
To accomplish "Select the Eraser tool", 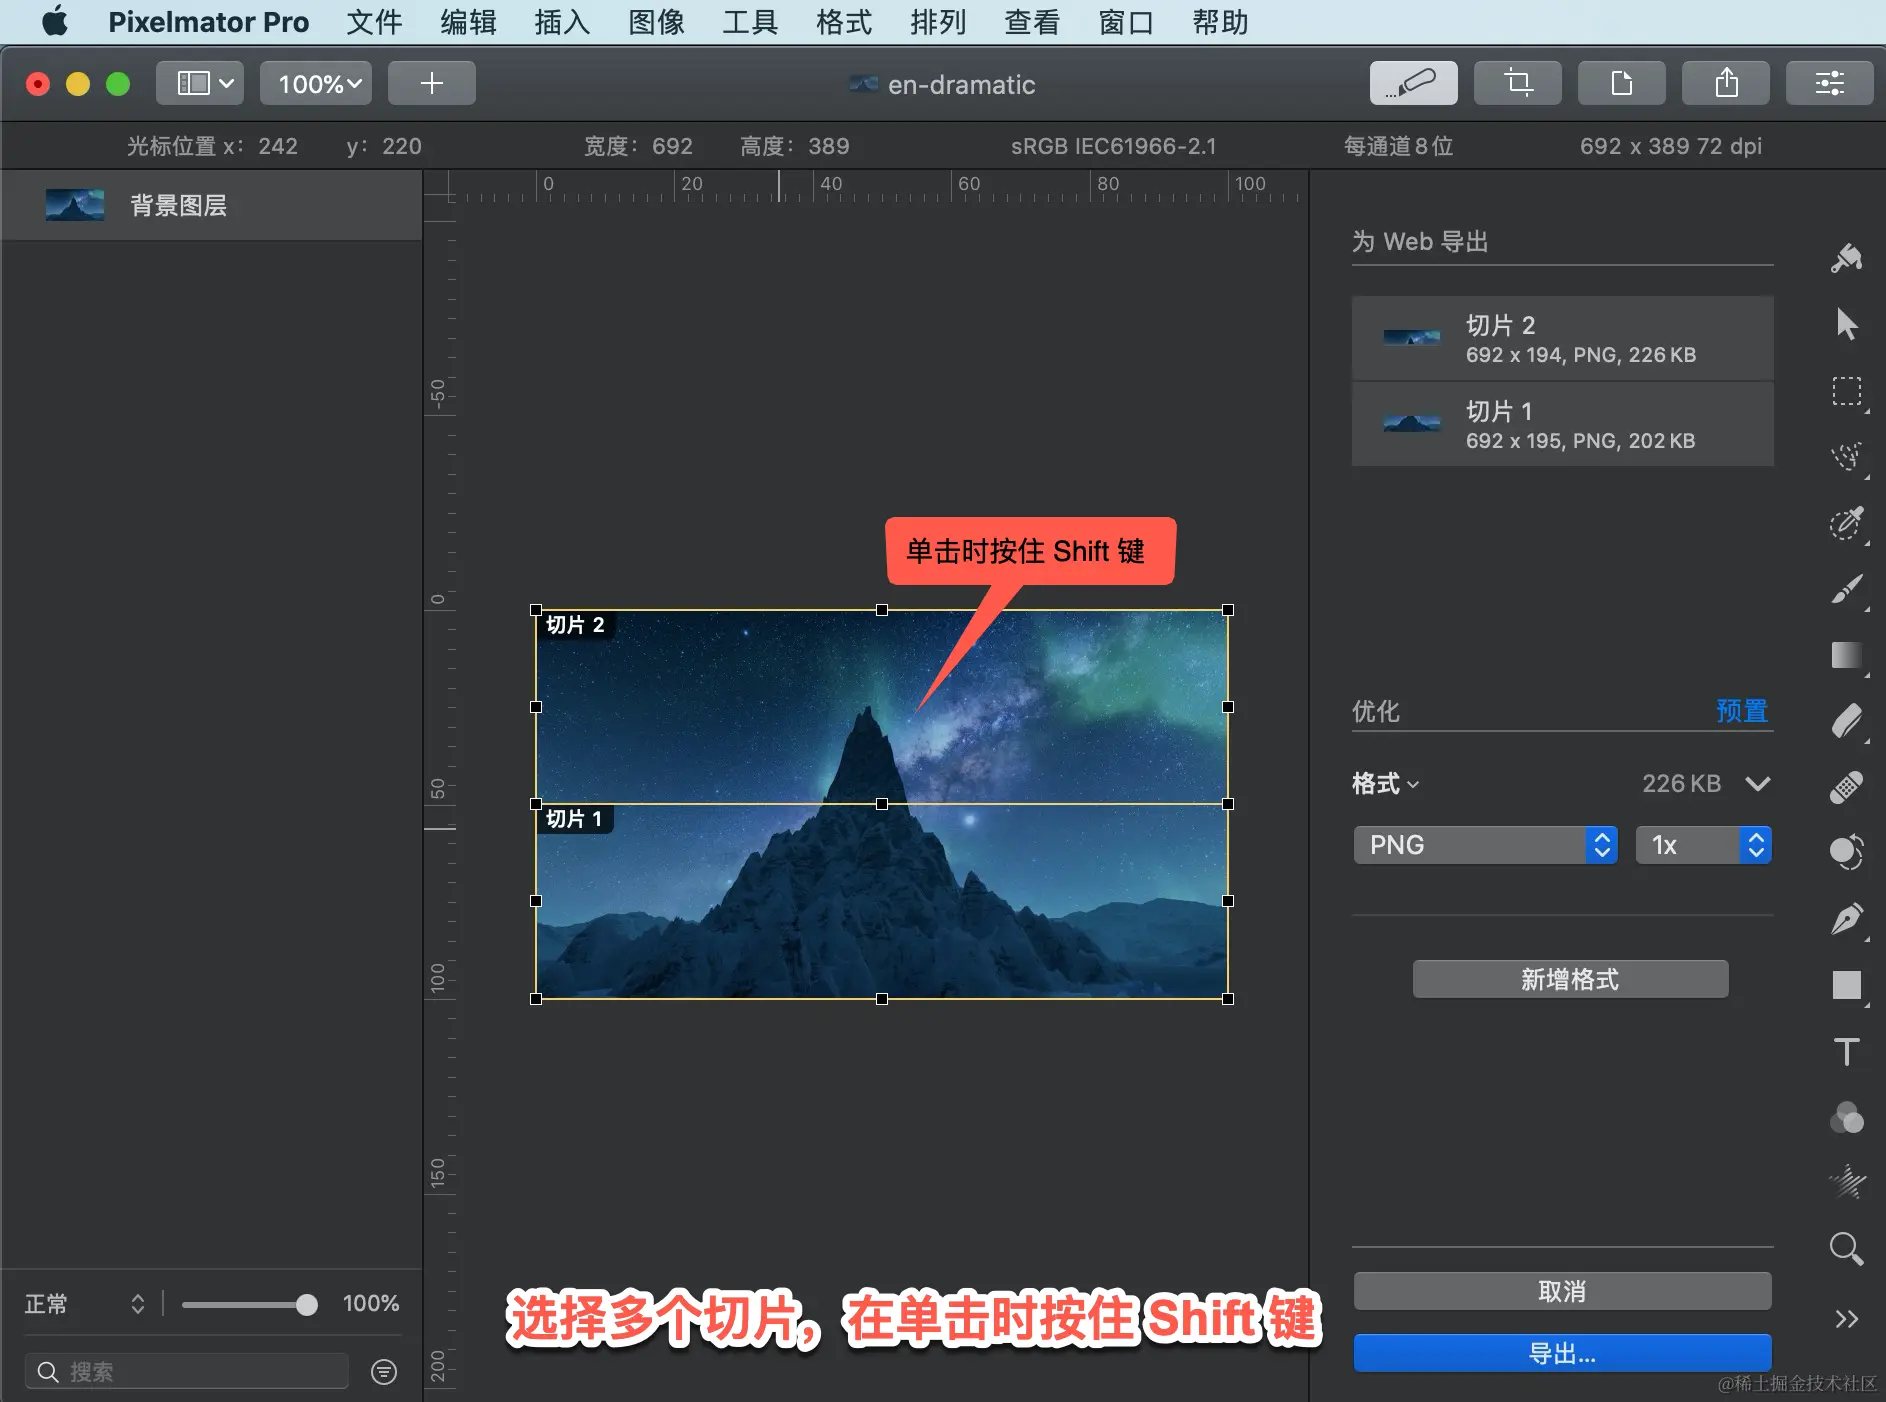I will tap(1846, 721).
